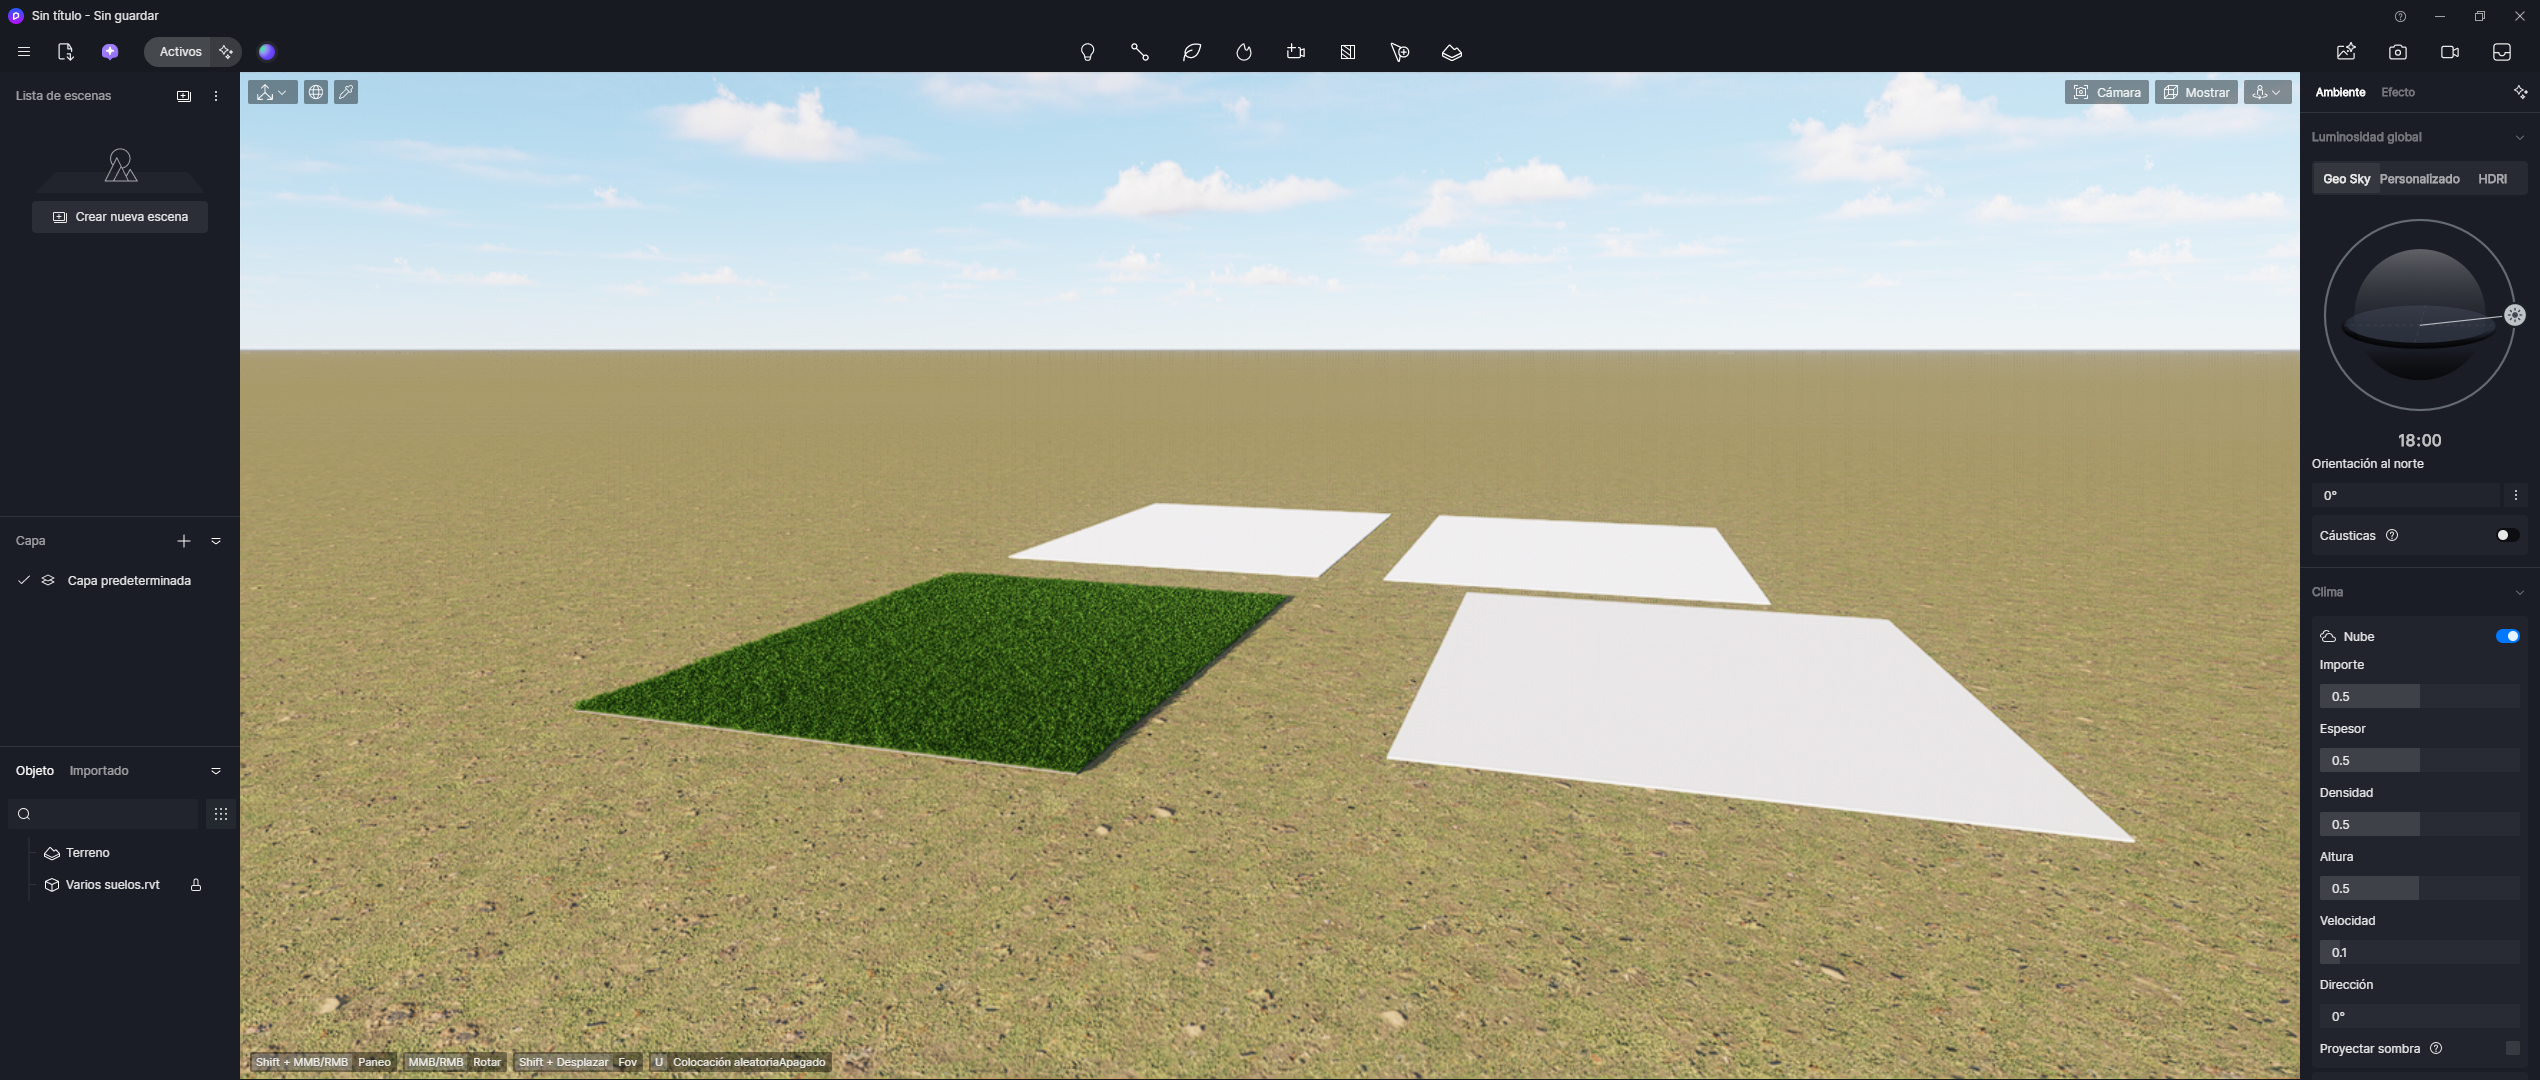Open the fire effects tool icon
This screenshot has width=2540, height=1080.
coord(1243,52)
